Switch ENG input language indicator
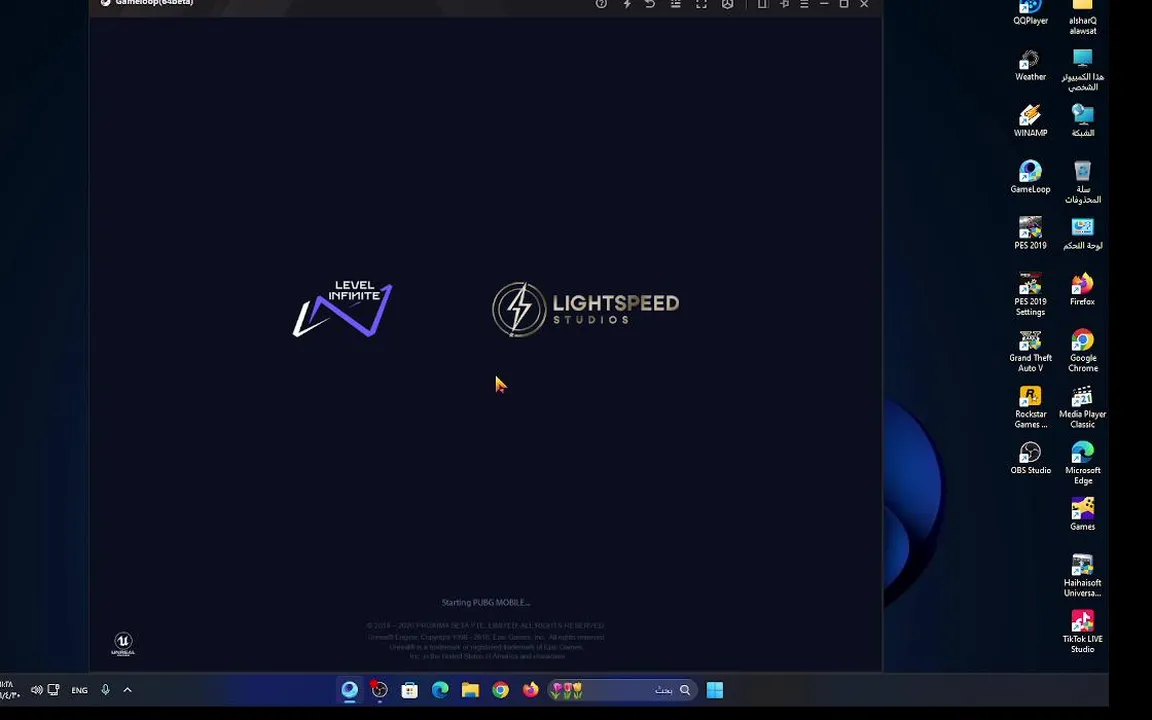This screenshot has width=1152, height=720. [79, 690]
